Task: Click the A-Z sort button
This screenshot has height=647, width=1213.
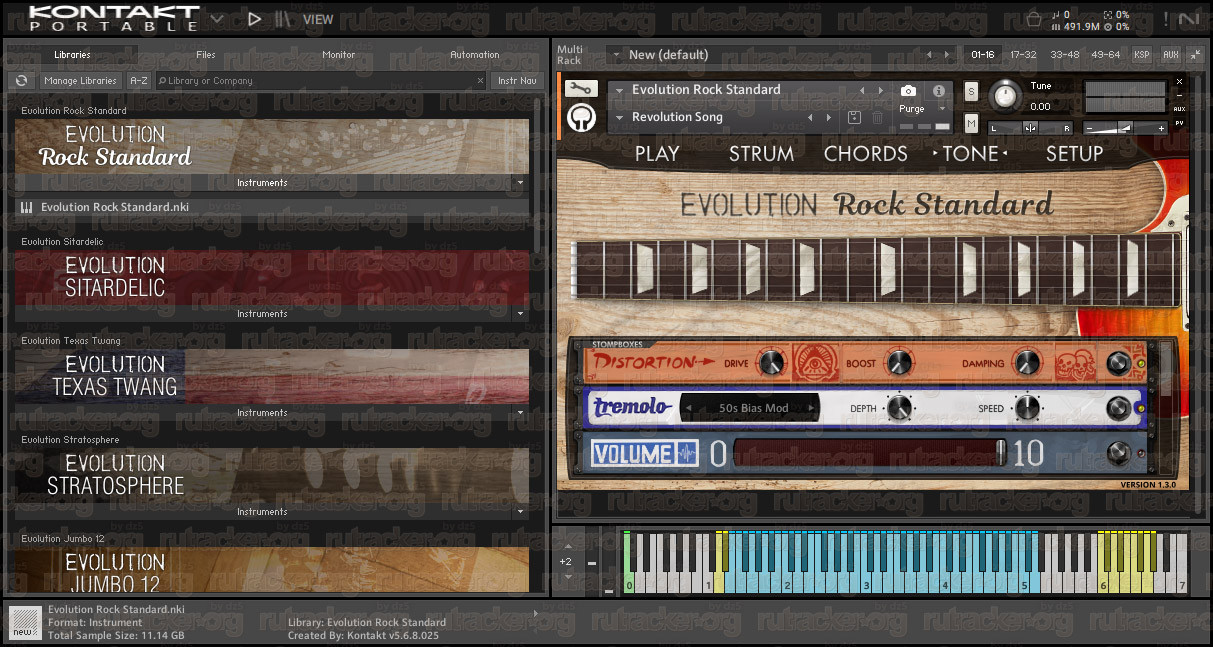Action: 139,81
